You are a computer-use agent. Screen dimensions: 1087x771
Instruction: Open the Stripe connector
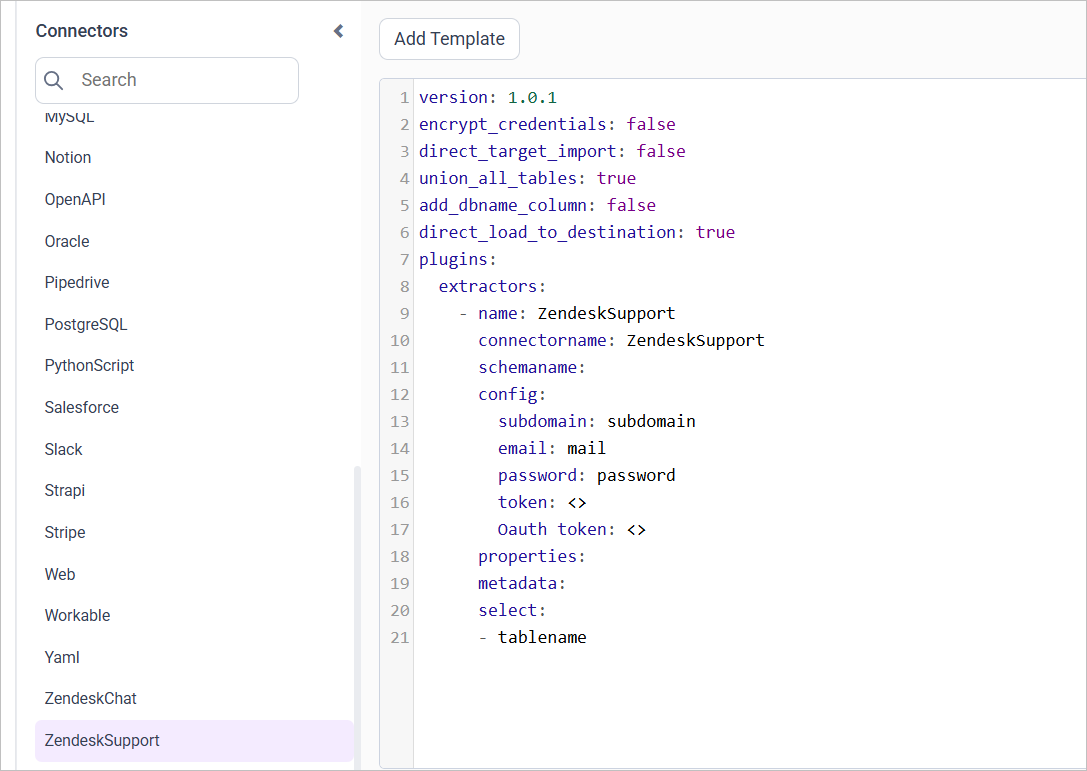65,532
